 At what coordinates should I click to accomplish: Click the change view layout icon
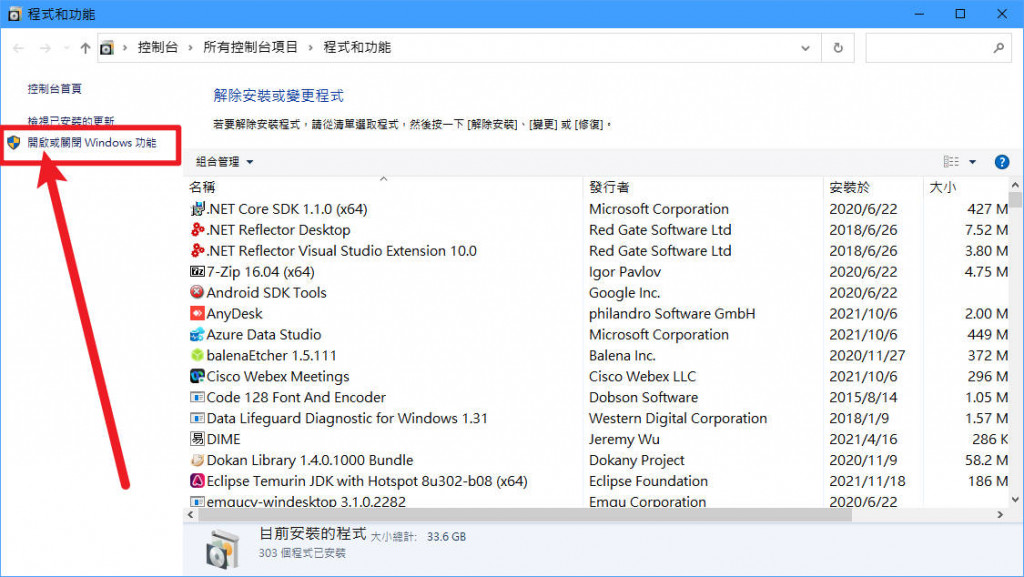coord(951,162)
